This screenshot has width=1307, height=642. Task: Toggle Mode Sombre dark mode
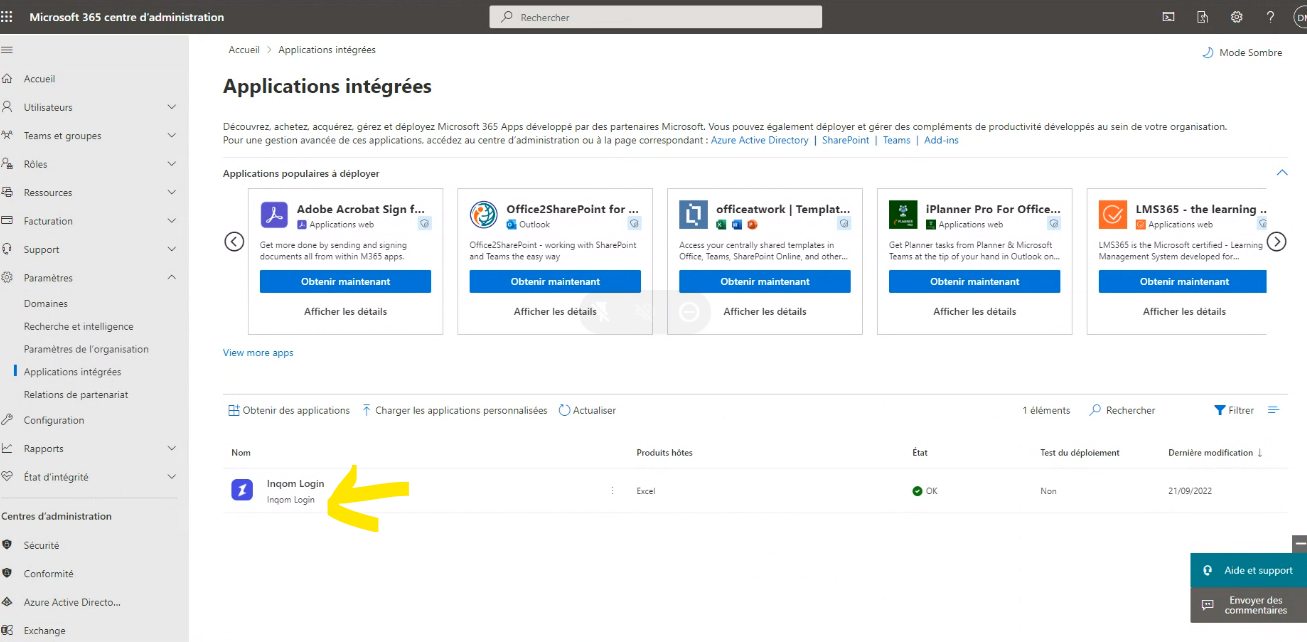1242,53
